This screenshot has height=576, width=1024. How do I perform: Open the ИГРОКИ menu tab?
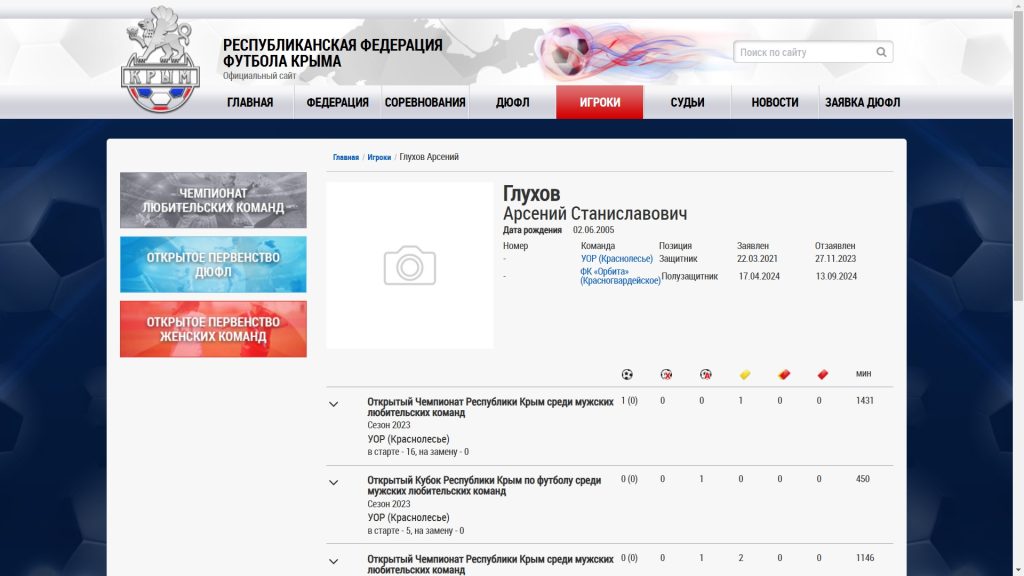(599, 102)
